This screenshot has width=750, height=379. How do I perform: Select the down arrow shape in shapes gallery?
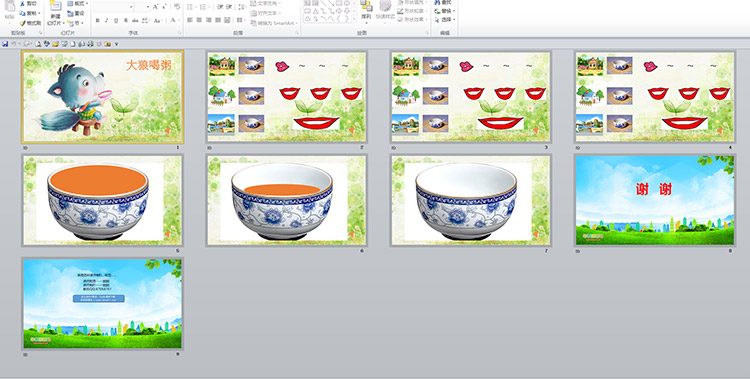pyautogui.click(x=347, y=11)
